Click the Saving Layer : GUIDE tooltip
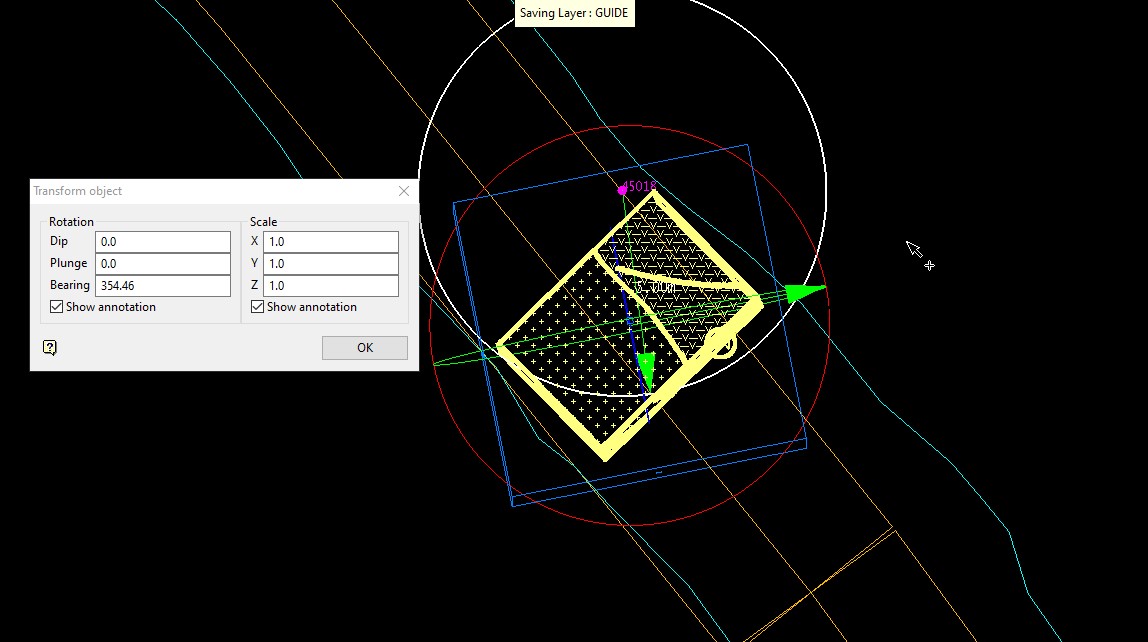 pyautogui.click(x=574, y=14)
